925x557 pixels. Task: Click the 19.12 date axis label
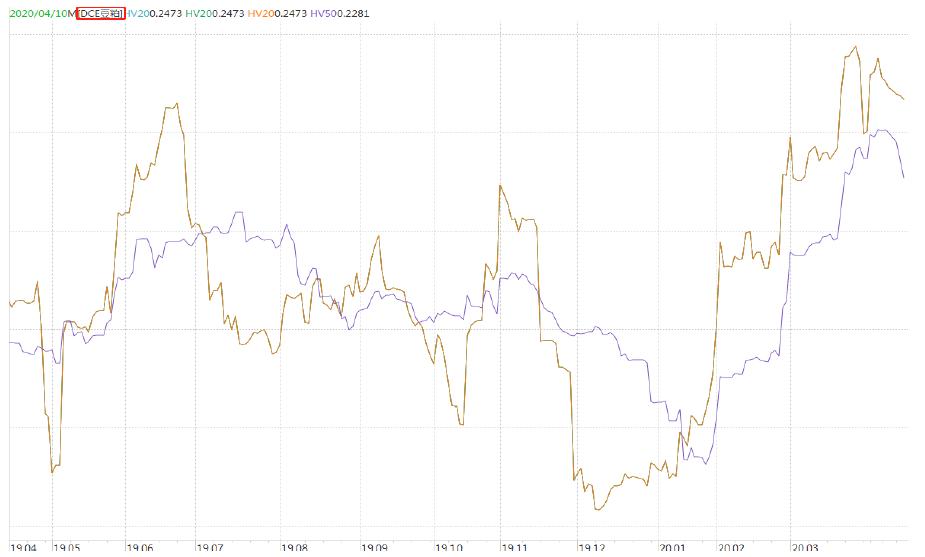tap(593, 548)
